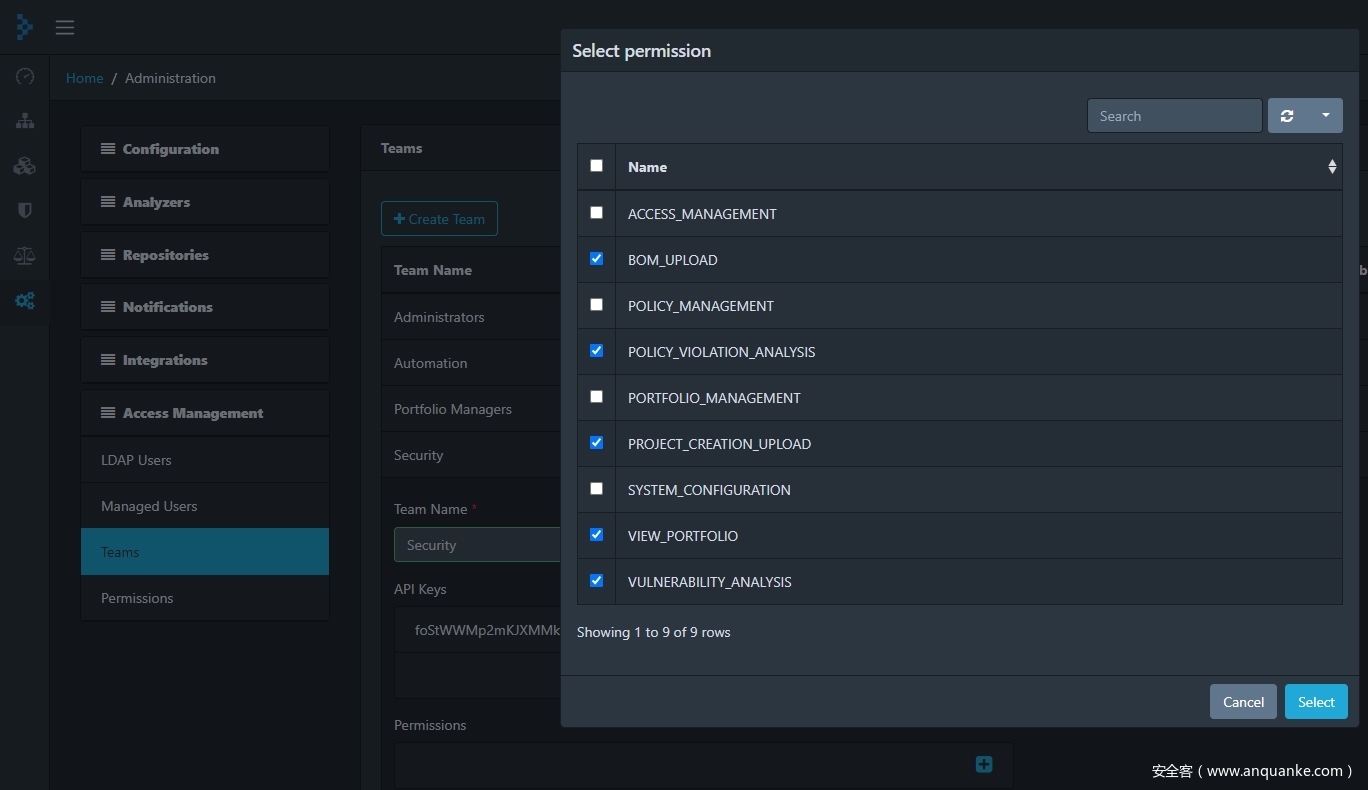Expand the Configuration section

coord(170,149)
